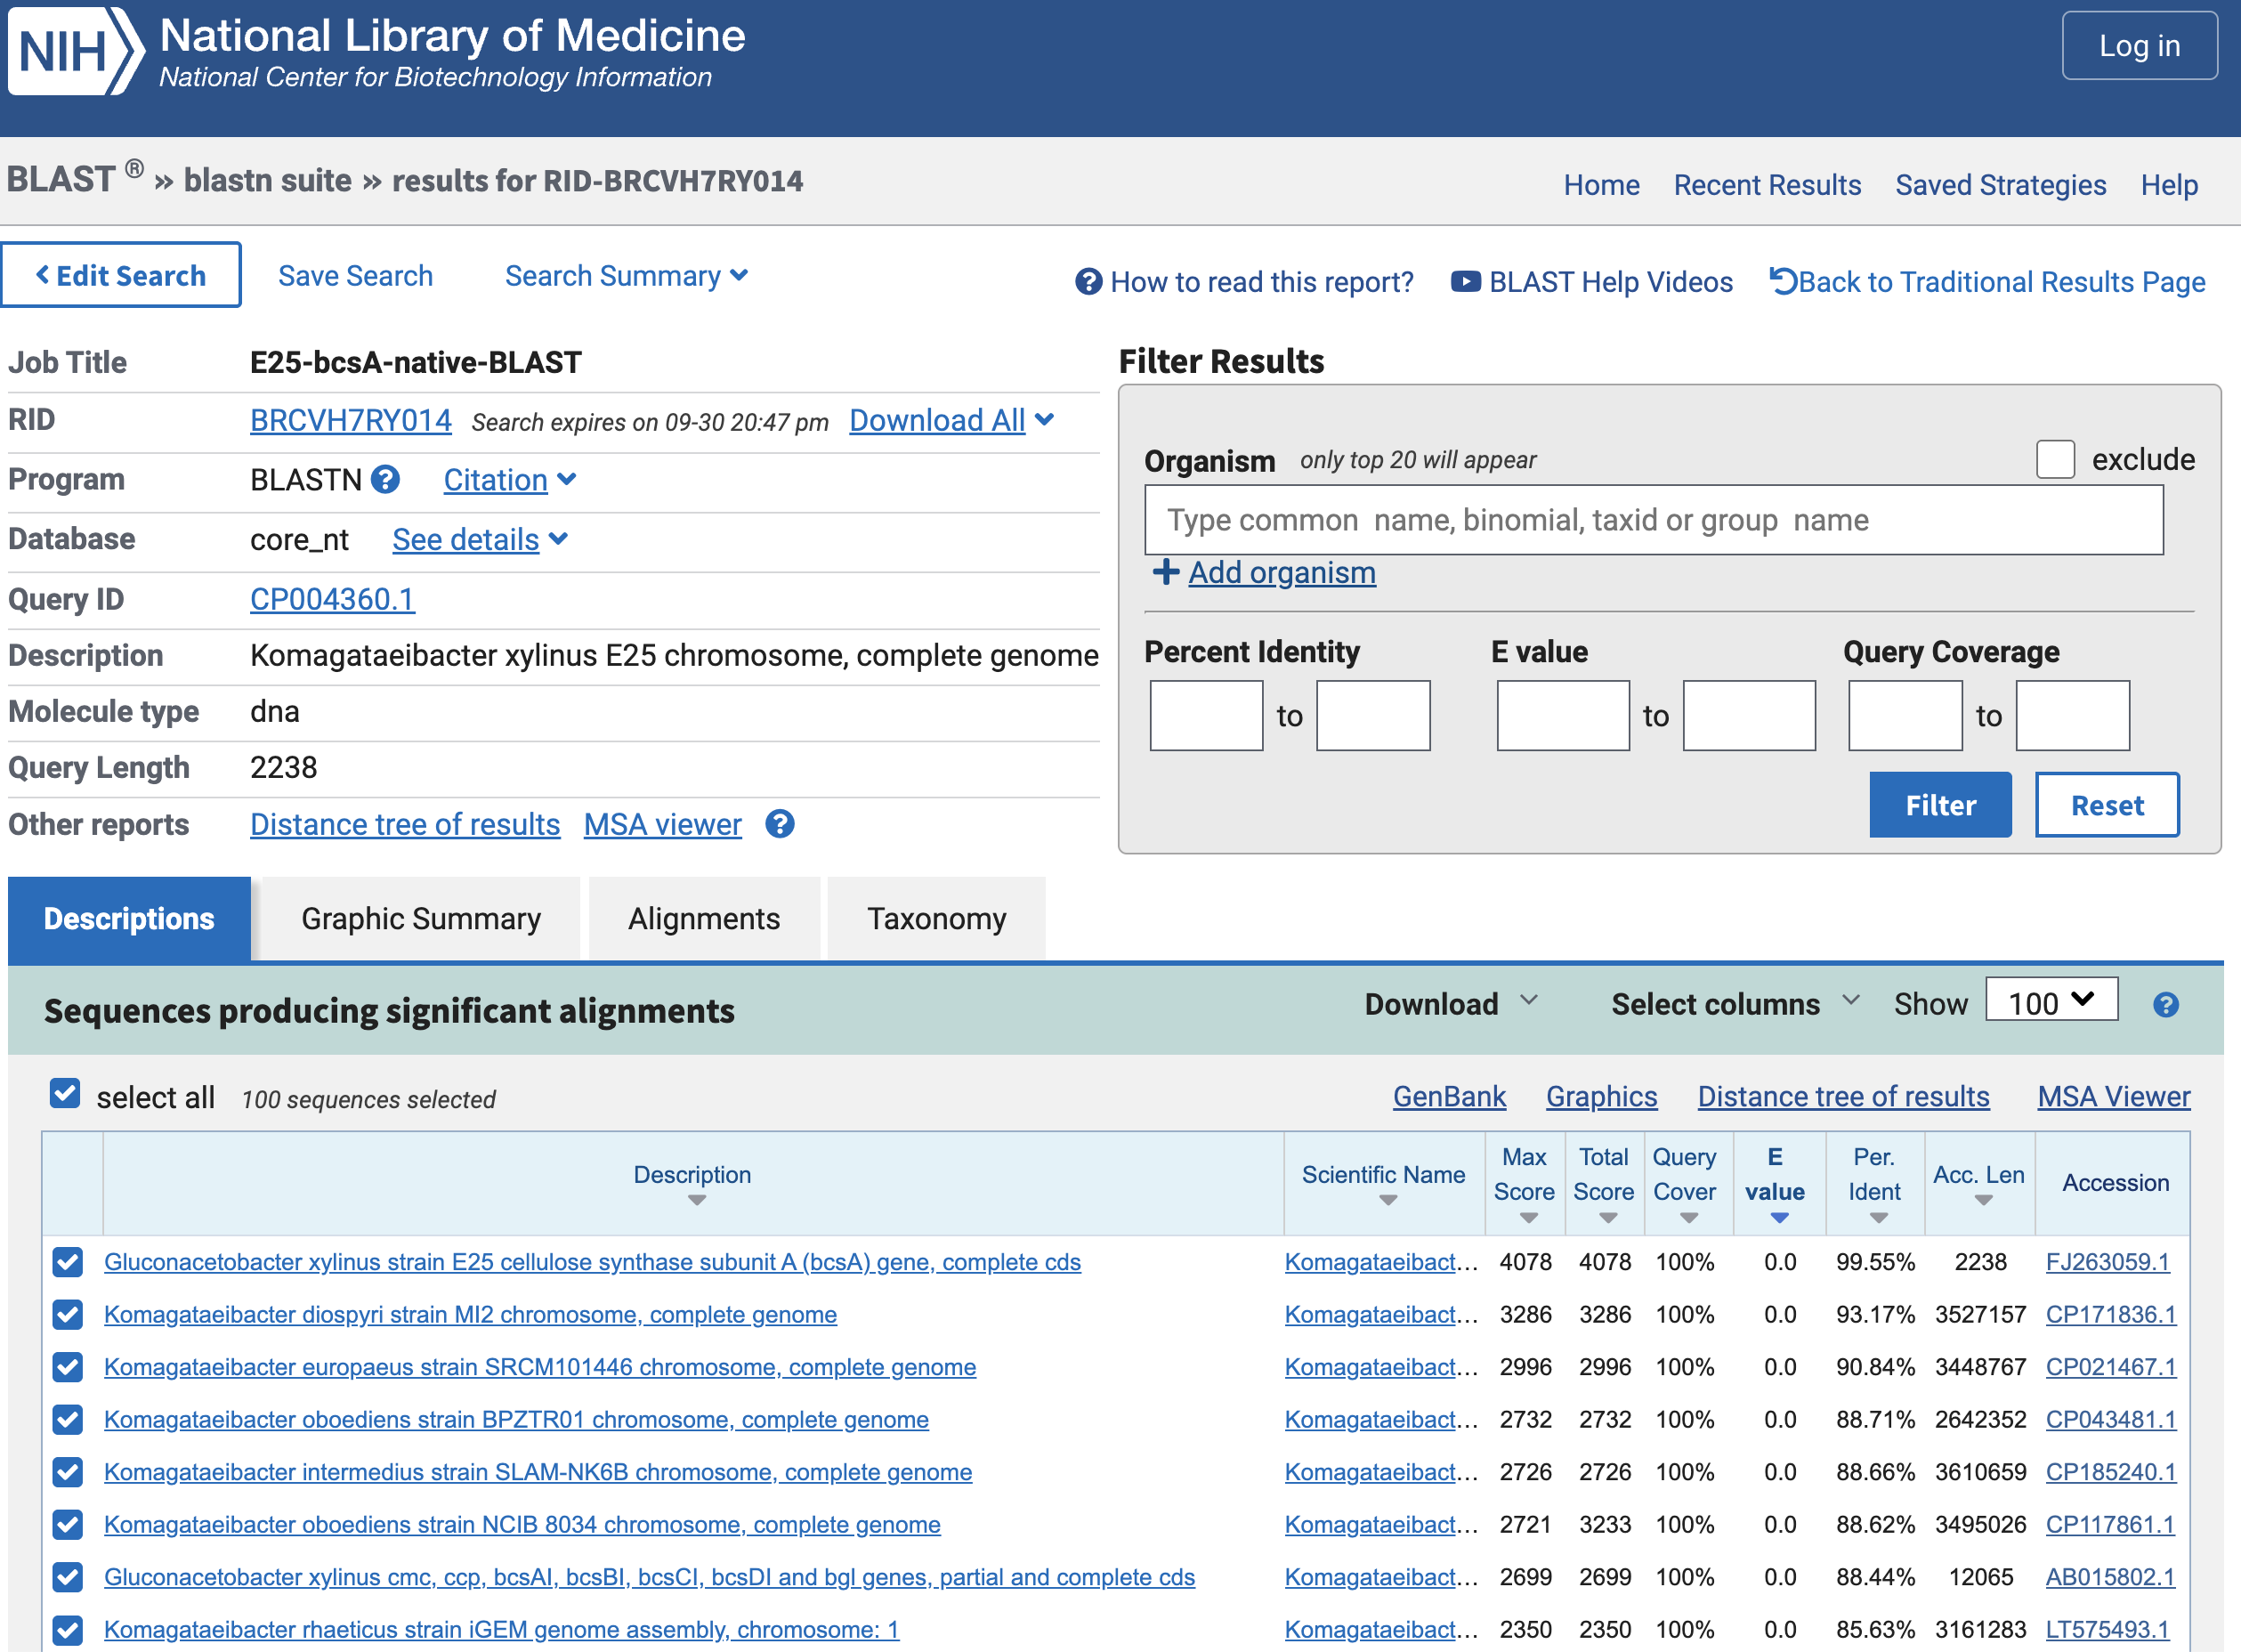Image resolution: width=2241 pixels, height=1652 pixels.
Task: Click the BLASTN program help question icon
Action: 385,480
